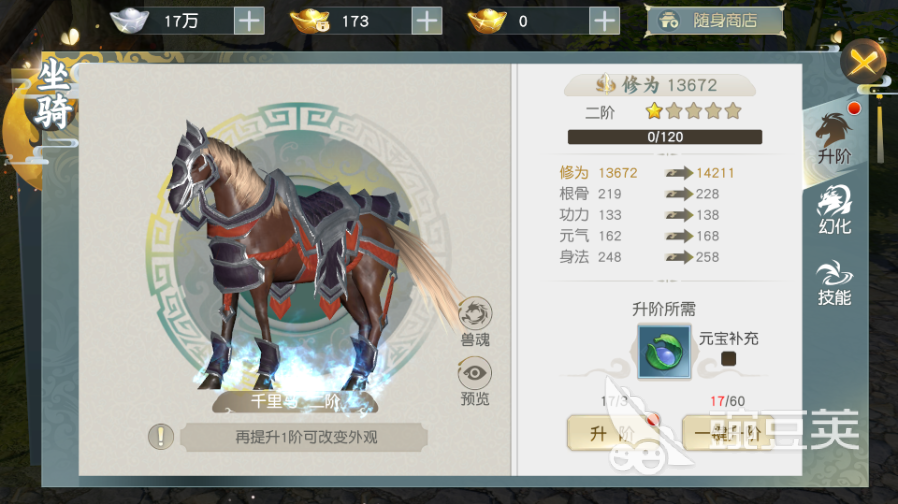Click the 0/120 upgrade progress bar

[x=665, y=137]
